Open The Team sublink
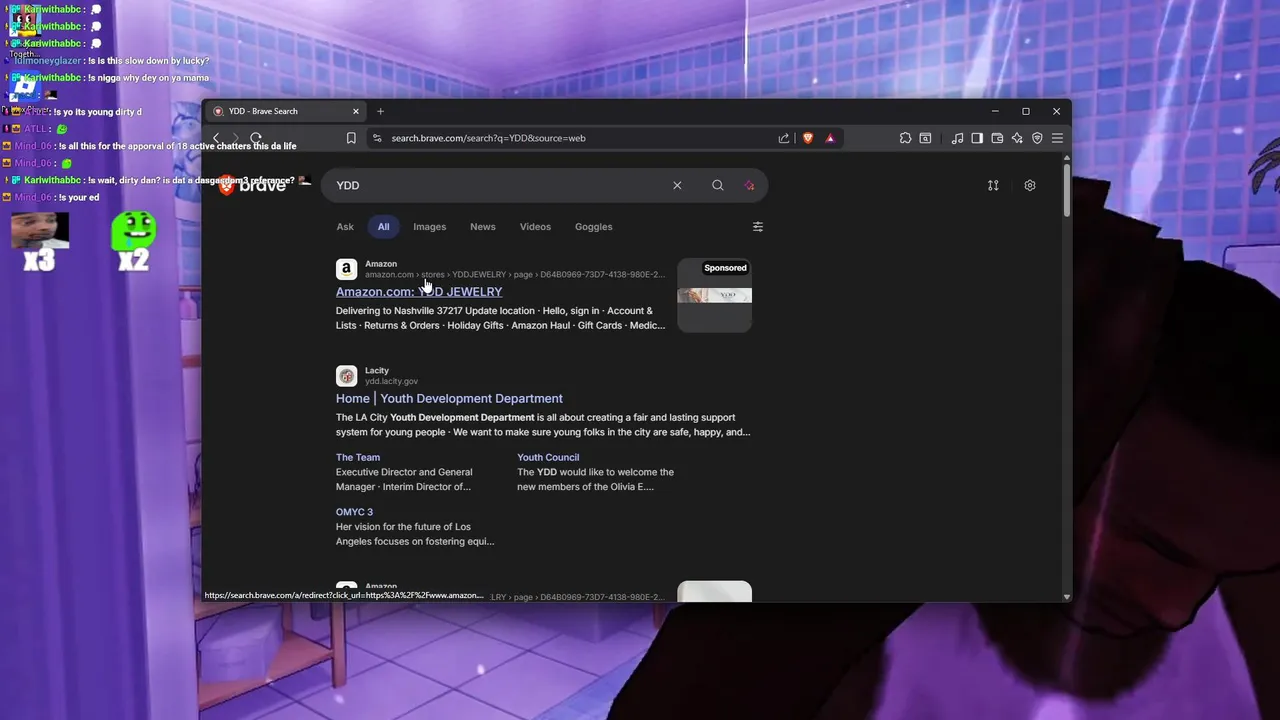Image resolution: width=1280 pixels, height=720 pixels. (x=358, y=458)
